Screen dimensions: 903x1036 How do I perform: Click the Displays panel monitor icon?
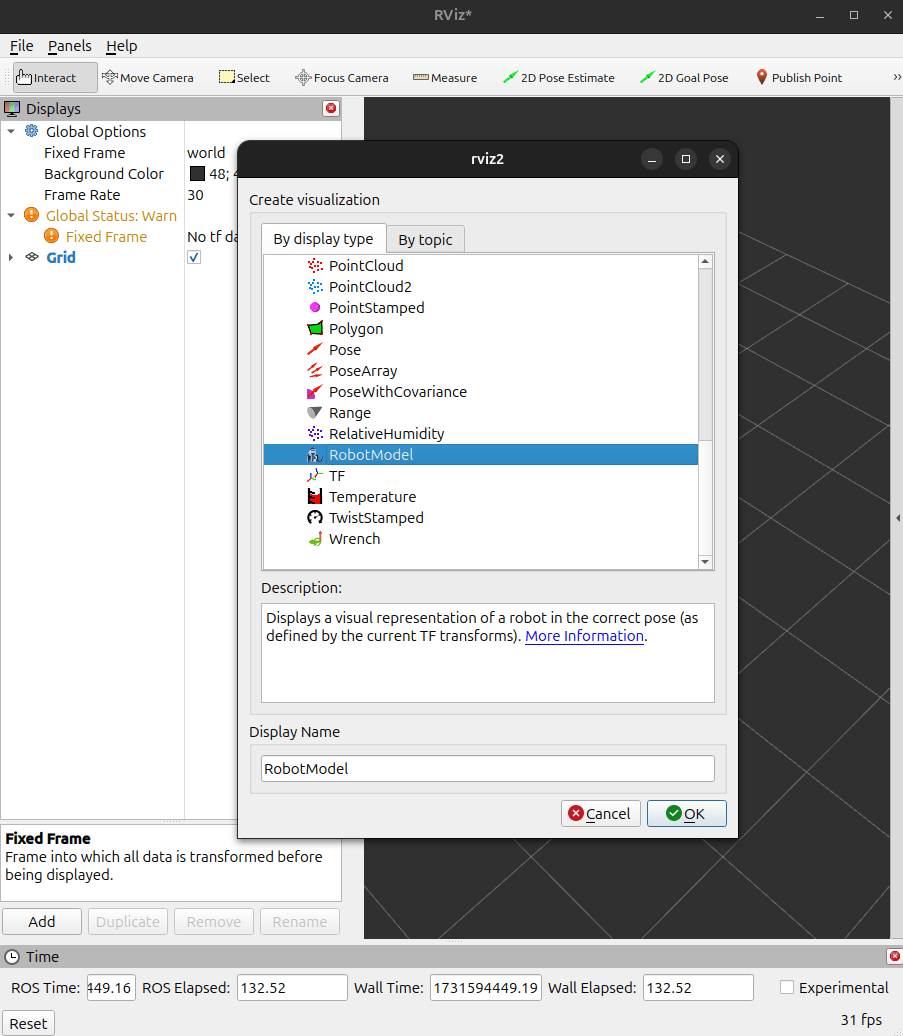pos(12,108)
